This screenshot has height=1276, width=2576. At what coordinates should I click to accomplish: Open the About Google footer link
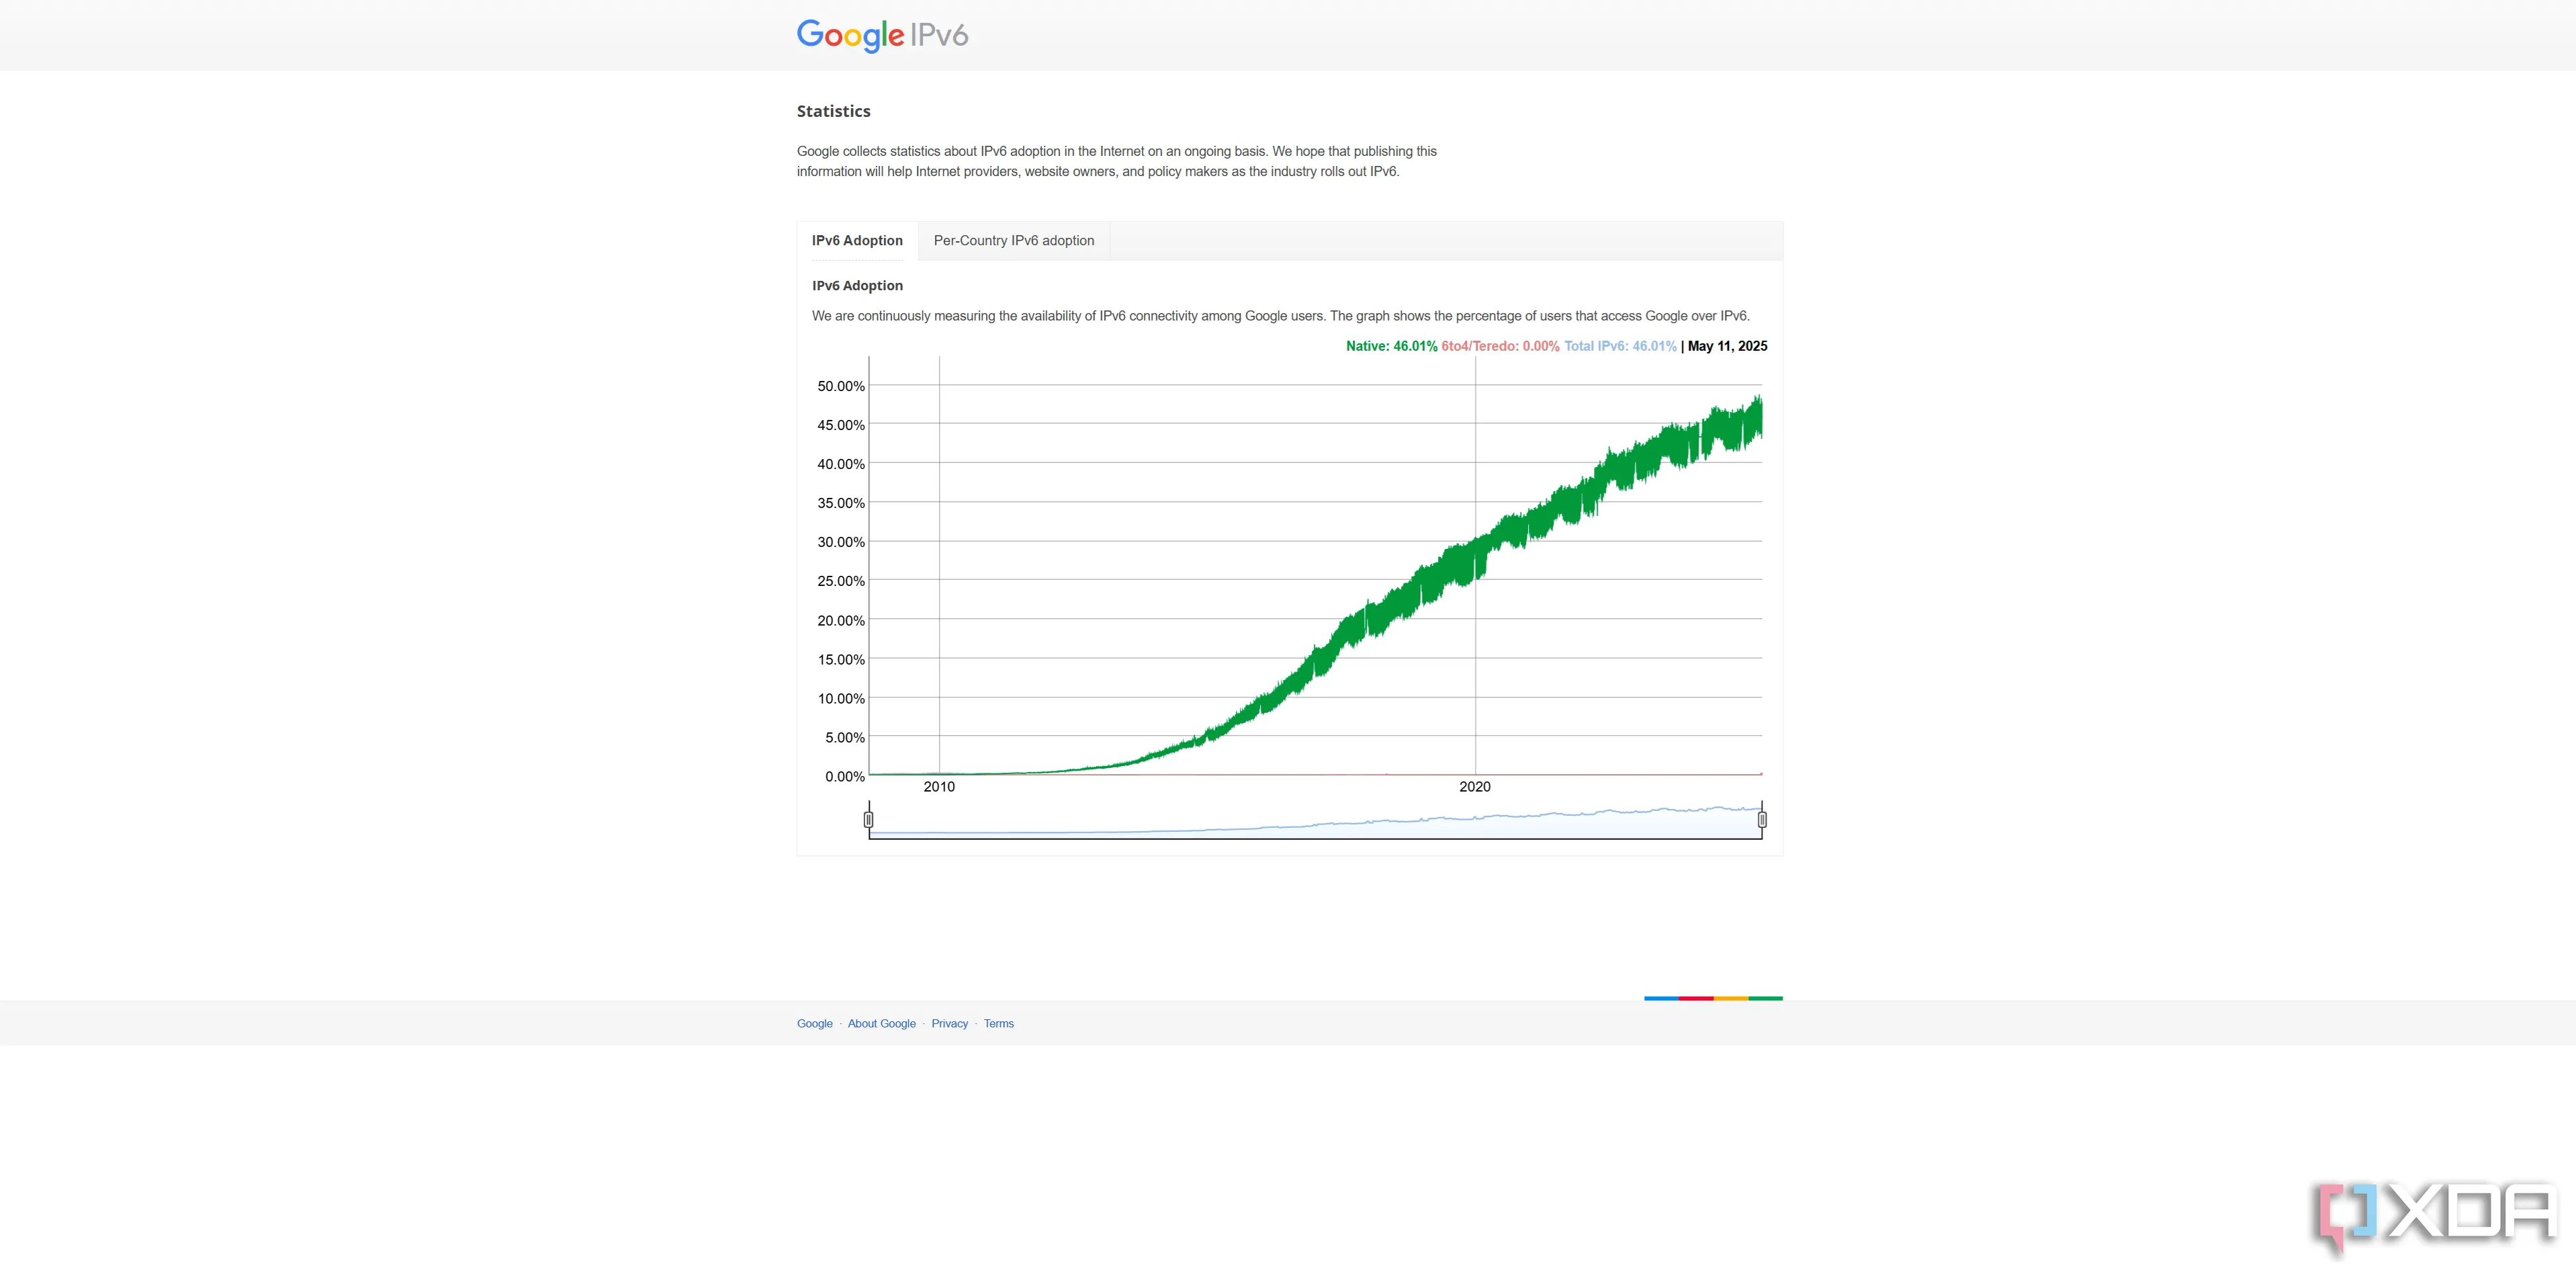click(x=881, y=1024)
